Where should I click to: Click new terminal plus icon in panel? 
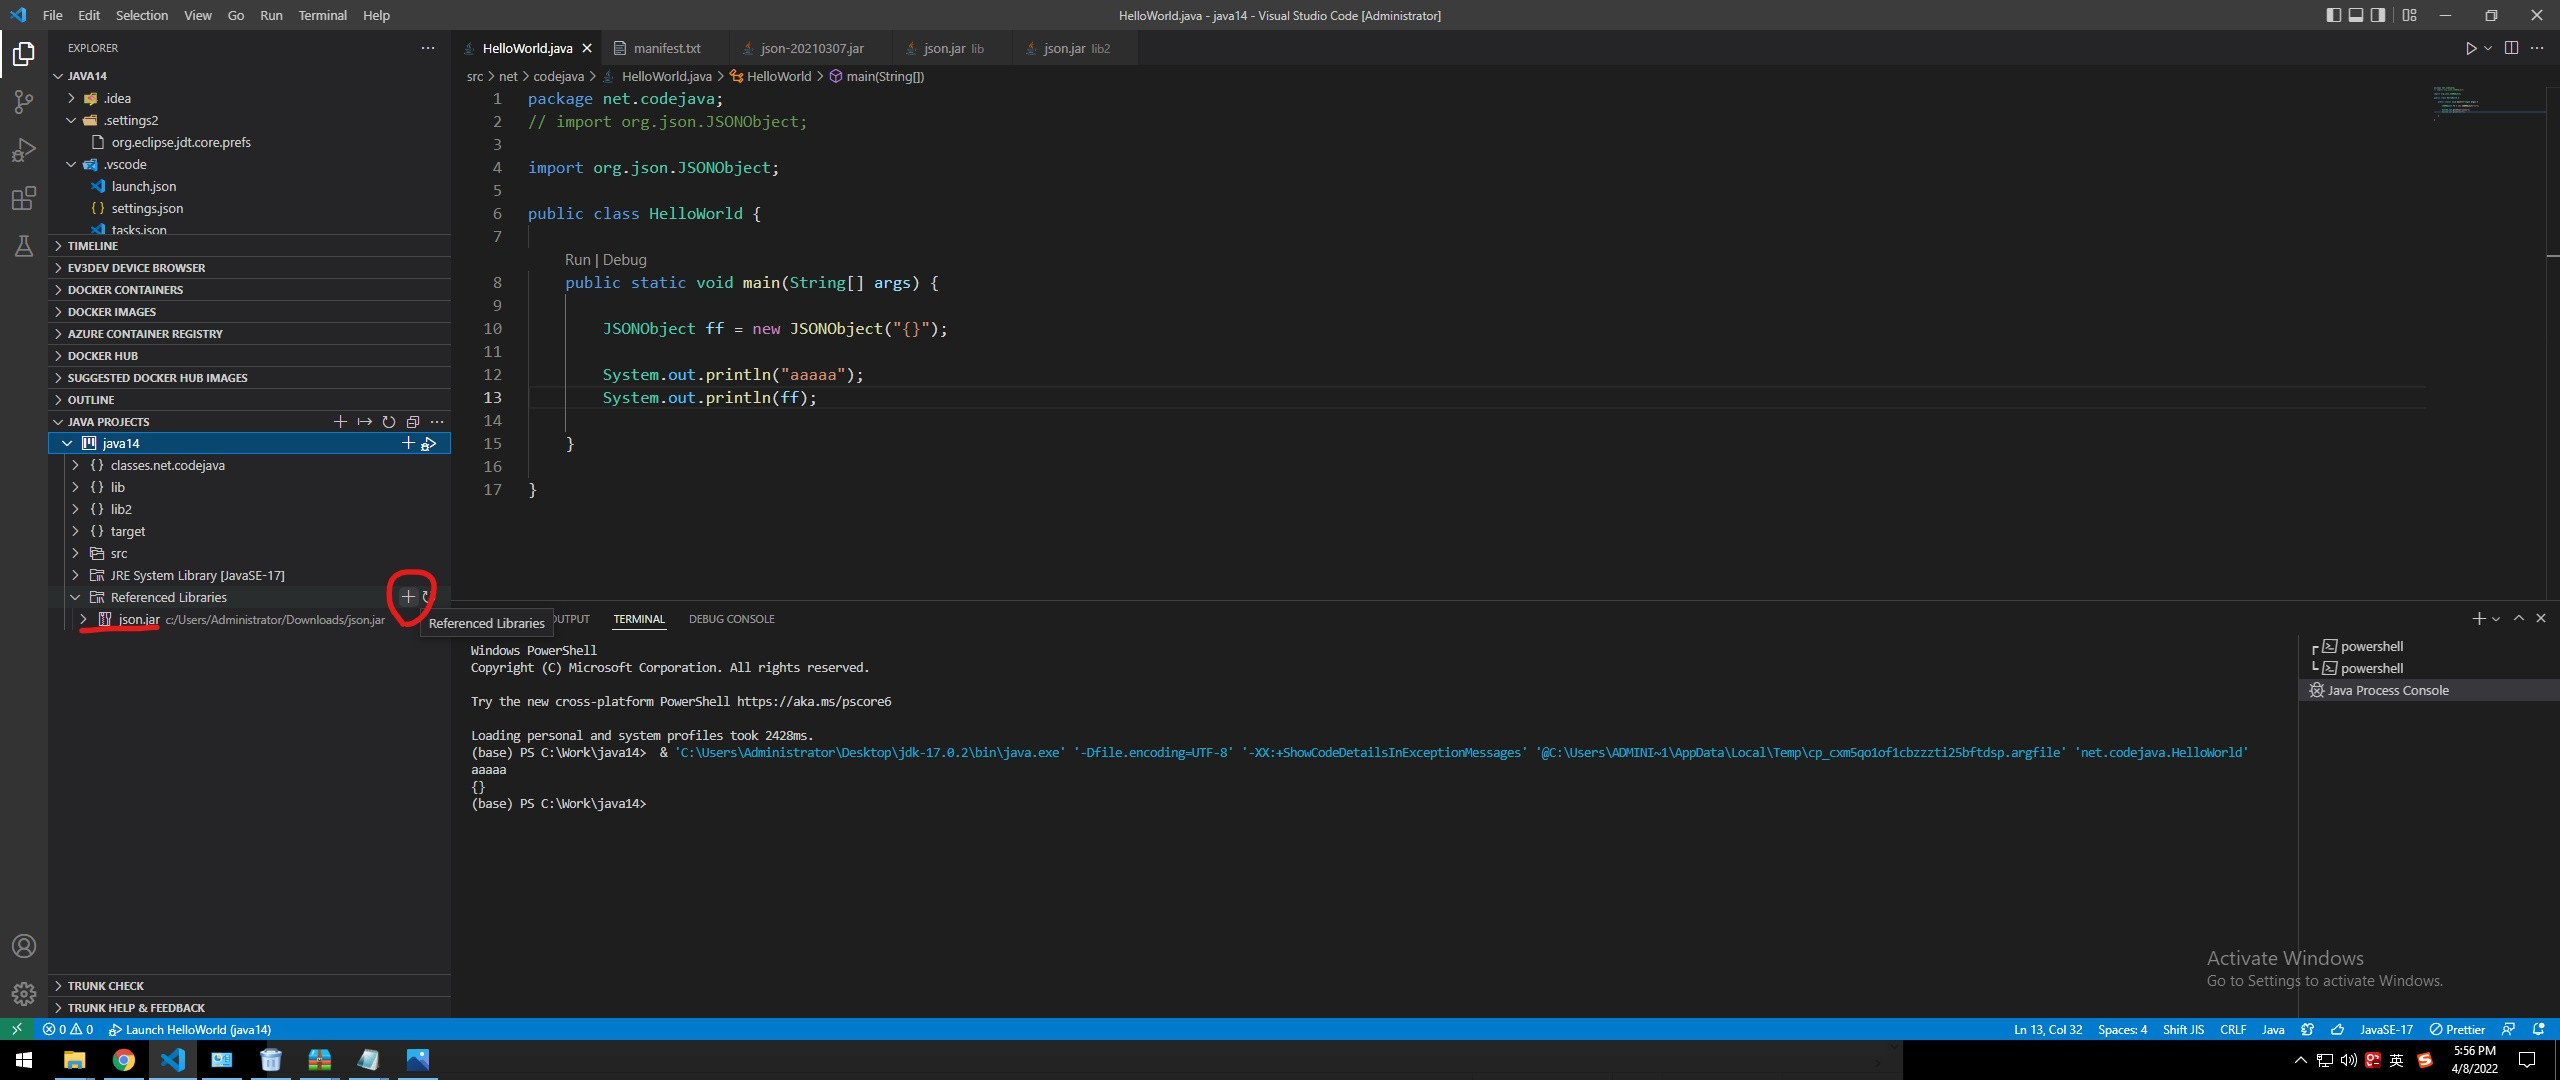(x=2479, y=619)
